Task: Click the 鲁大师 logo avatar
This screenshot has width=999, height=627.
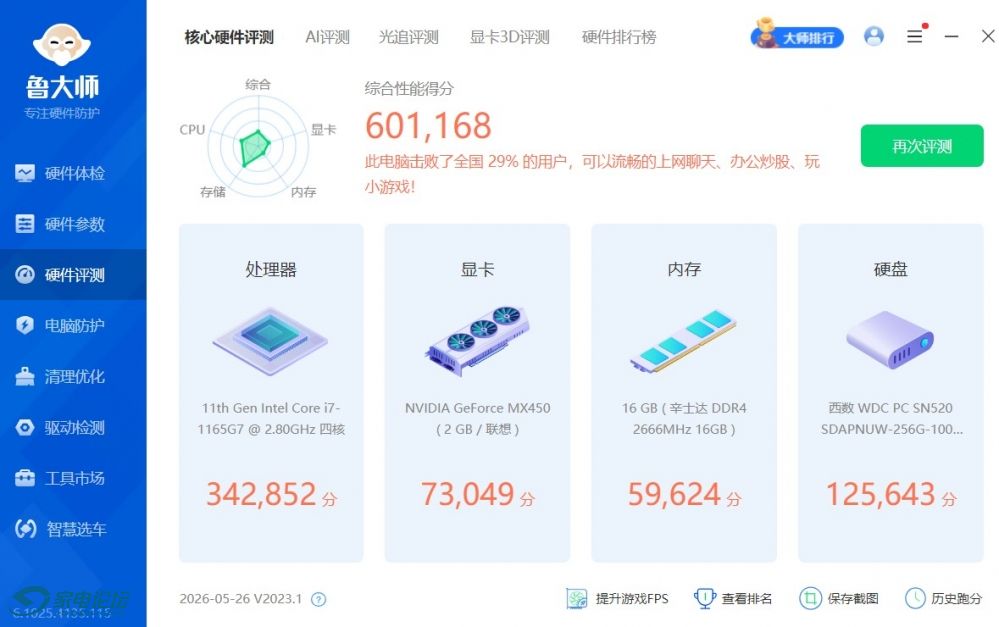Action: point(62,45)
